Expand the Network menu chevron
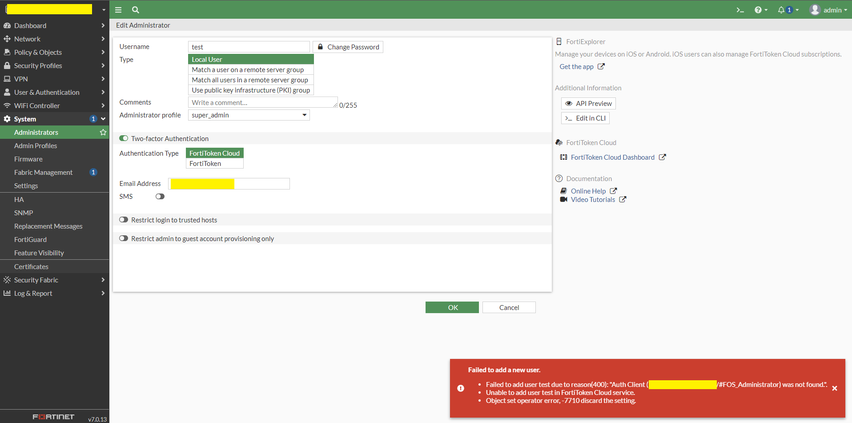Image resolution: width=852 pixels, height=423 pixels. 103,39
